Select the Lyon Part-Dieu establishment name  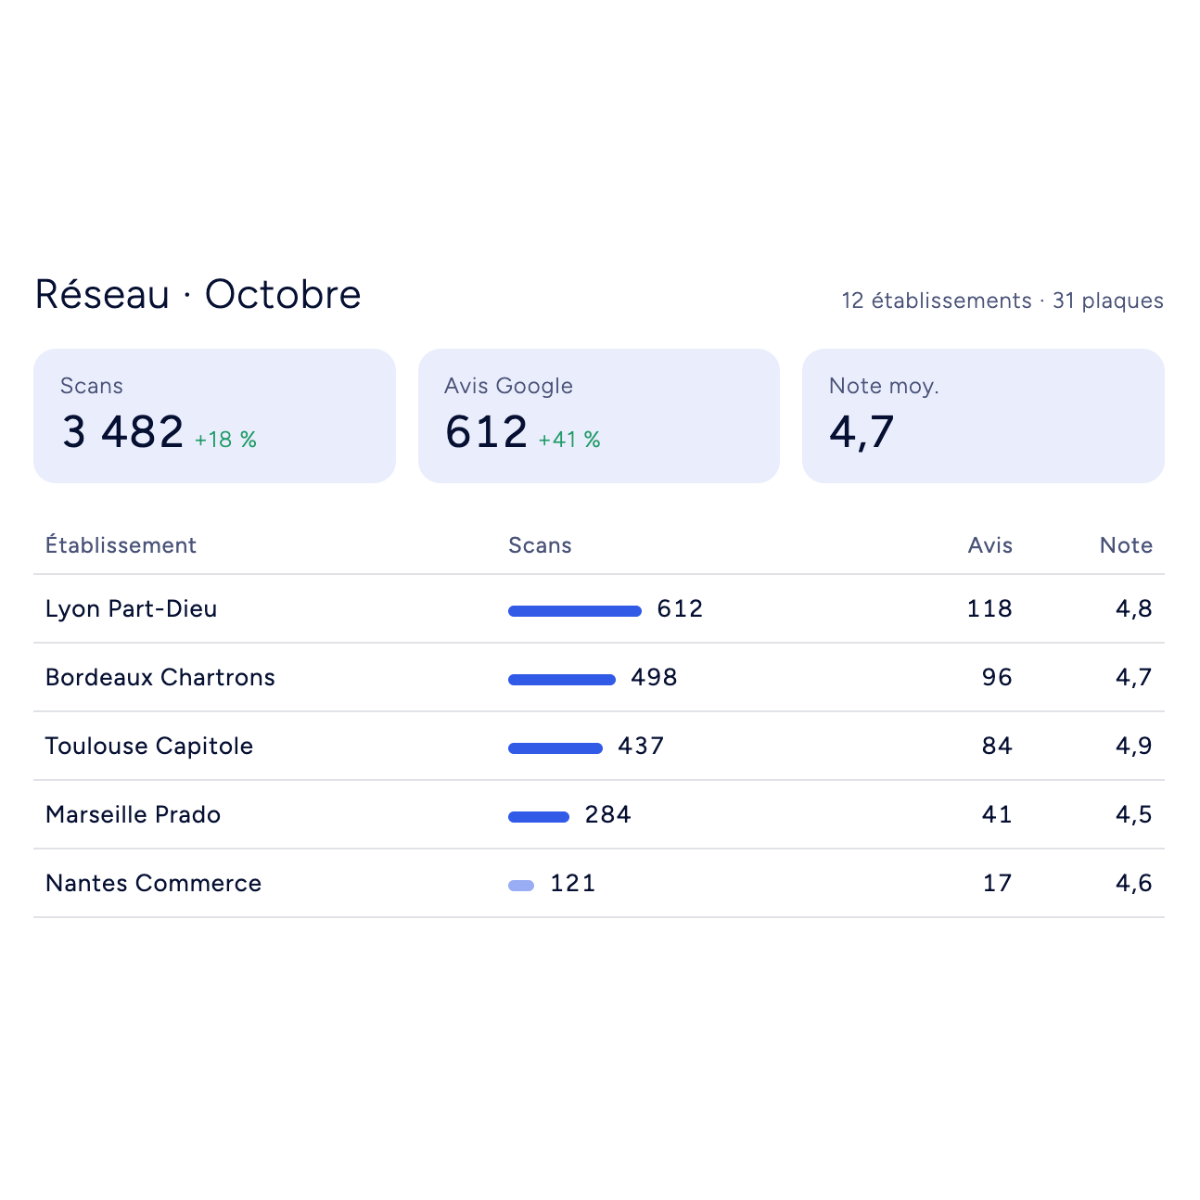[x=131, y=609]
